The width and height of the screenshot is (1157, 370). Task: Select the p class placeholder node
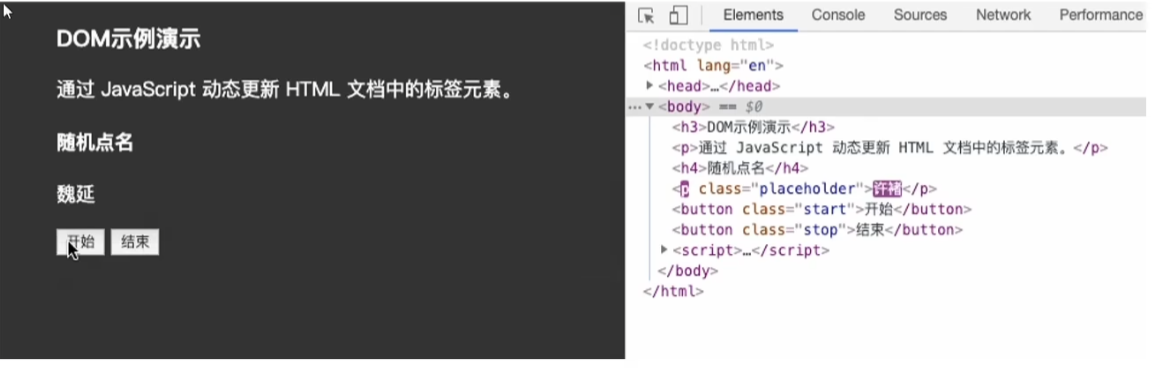(804, 188)
